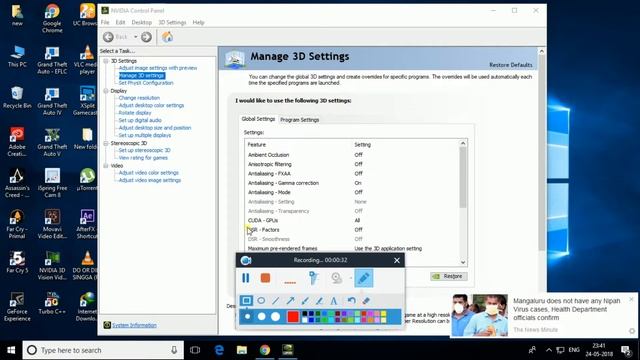
Task: Open Change resolution task
Action: [x=139, y=98]
